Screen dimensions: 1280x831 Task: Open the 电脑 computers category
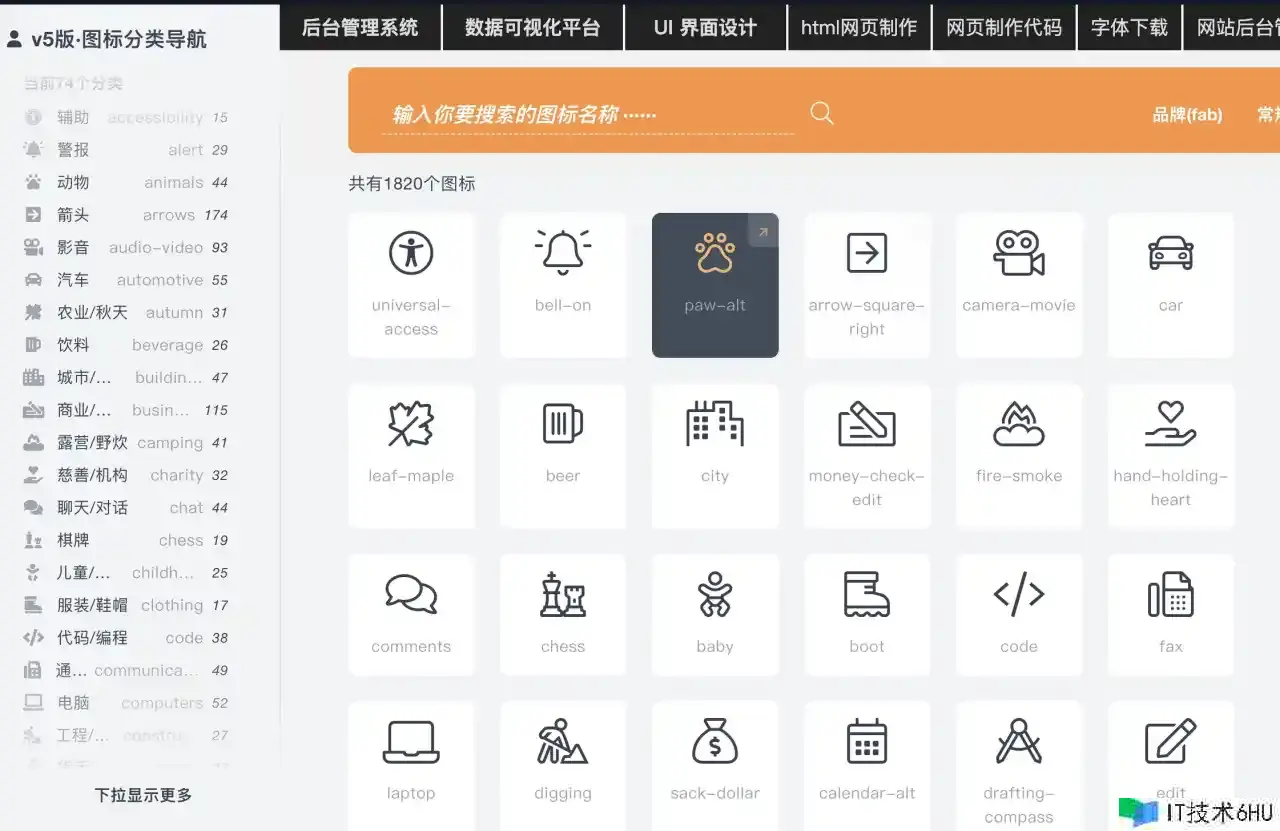point(126,702)
